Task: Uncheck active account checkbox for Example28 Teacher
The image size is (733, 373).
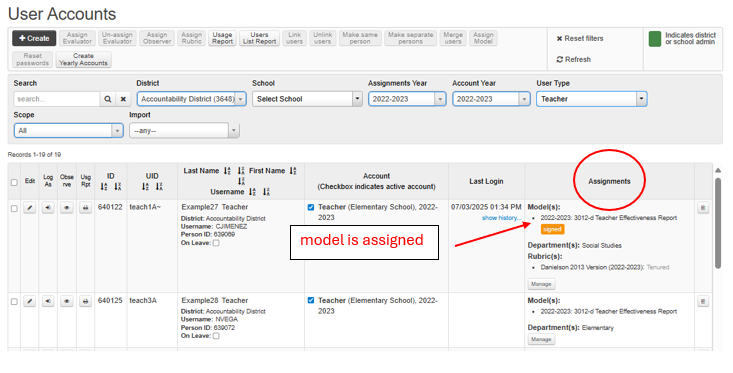Action: [311, 301]
